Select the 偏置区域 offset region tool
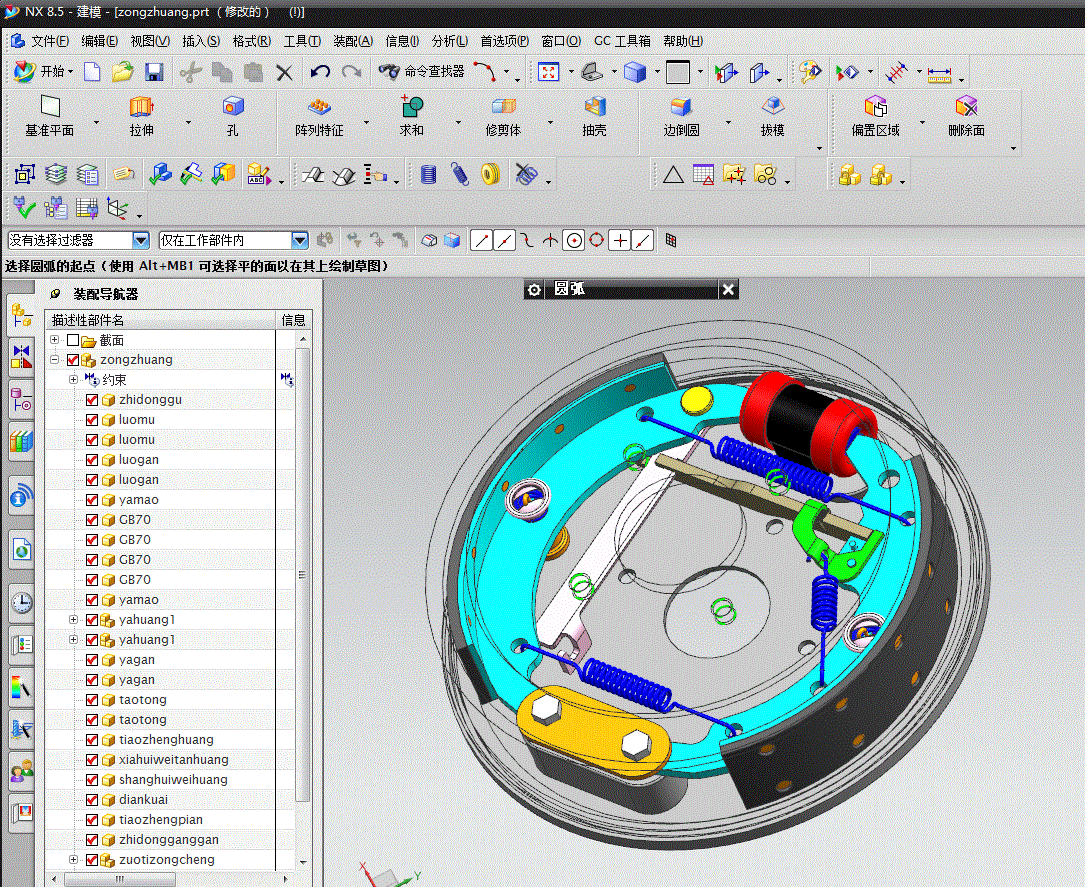This screenshot has width=1085, height=887. click(875, 116)
